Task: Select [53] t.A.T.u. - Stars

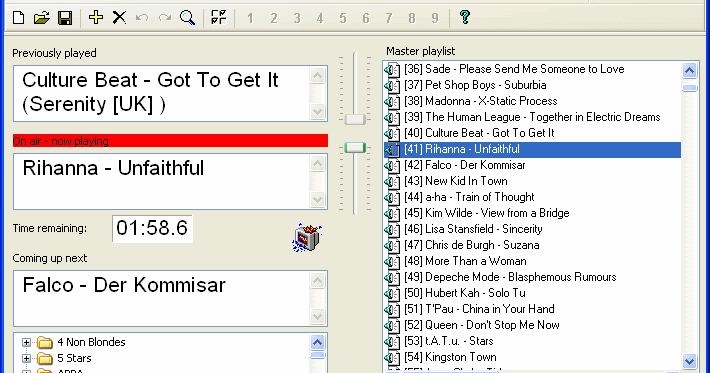Action: point(449,341)
